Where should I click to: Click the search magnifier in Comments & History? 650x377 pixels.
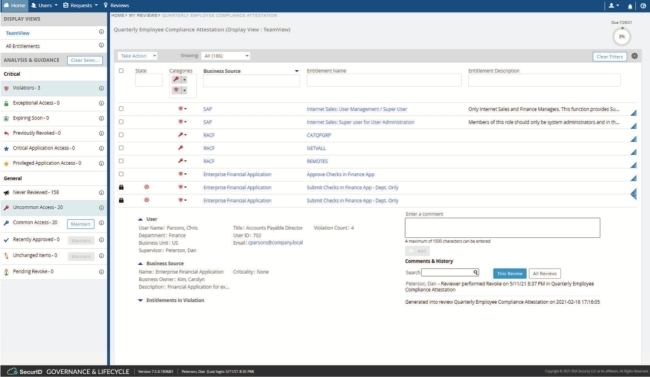(x=475, y=272)
